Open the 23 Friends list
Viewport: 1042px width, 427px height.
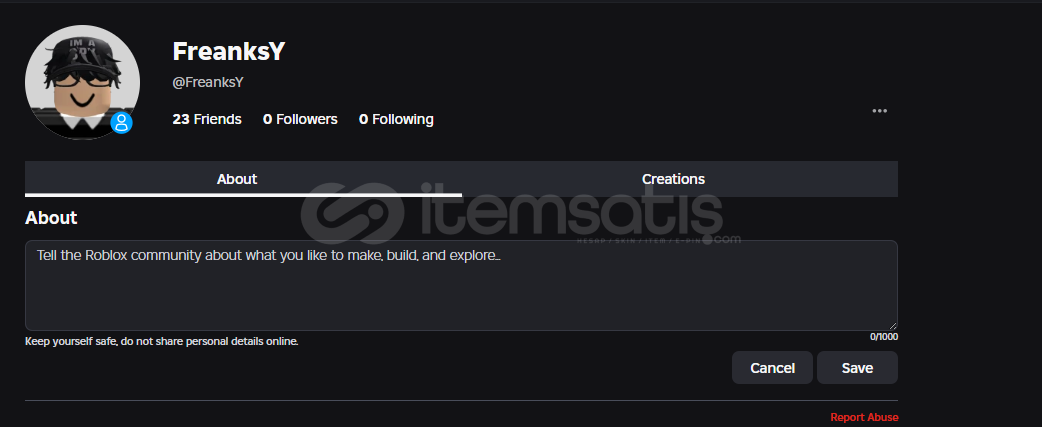207,120
